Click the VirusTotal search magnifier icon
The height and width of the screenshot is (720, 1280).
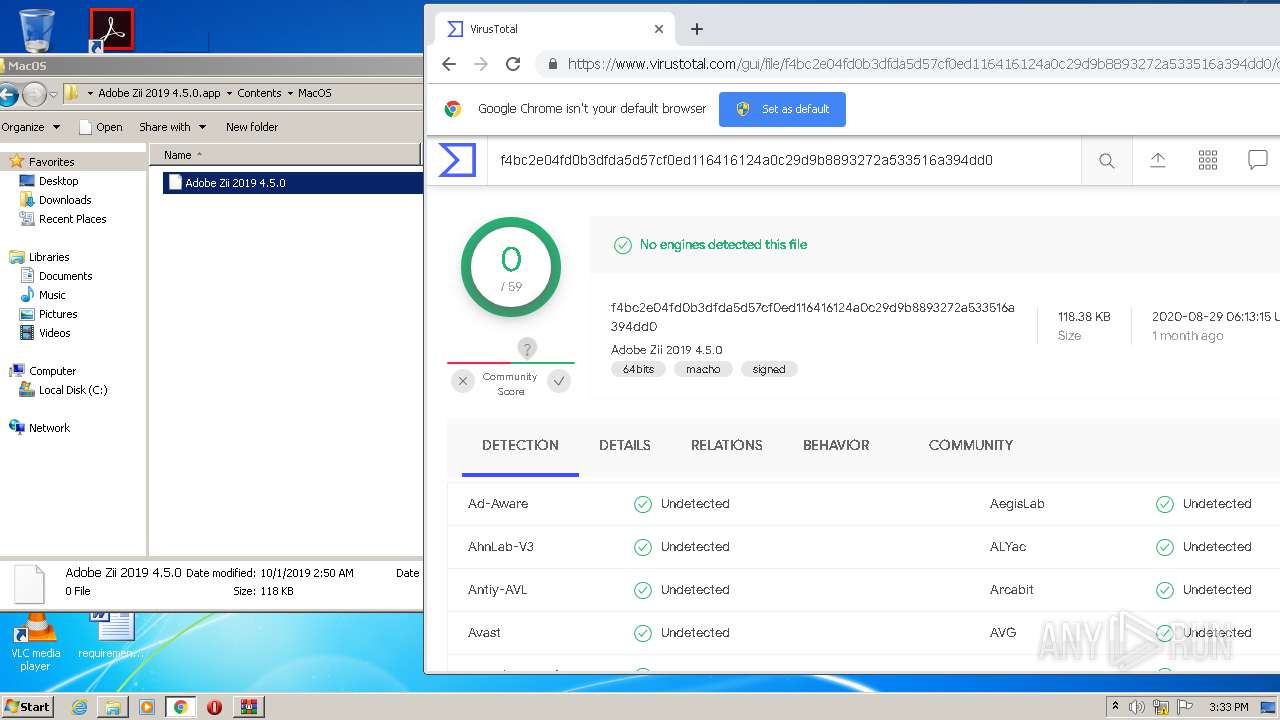point(1106,160)
